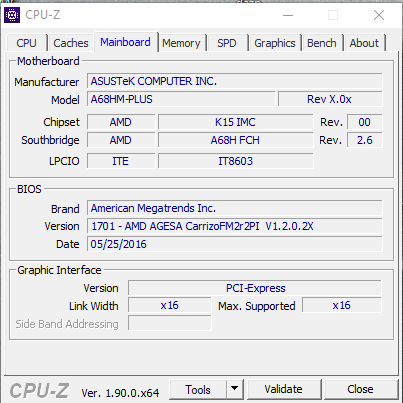The image size is (403, 403).
Task: Click the LPCIO label
Action: (64, 161)
